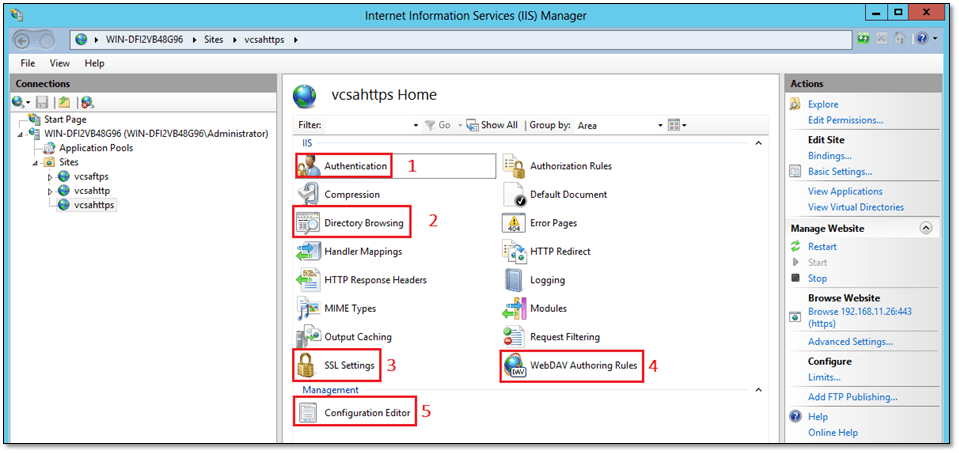The height and width of the screenshot is (453, 959).
Task: Open Error Pages feature
Action: coord(539,223)
